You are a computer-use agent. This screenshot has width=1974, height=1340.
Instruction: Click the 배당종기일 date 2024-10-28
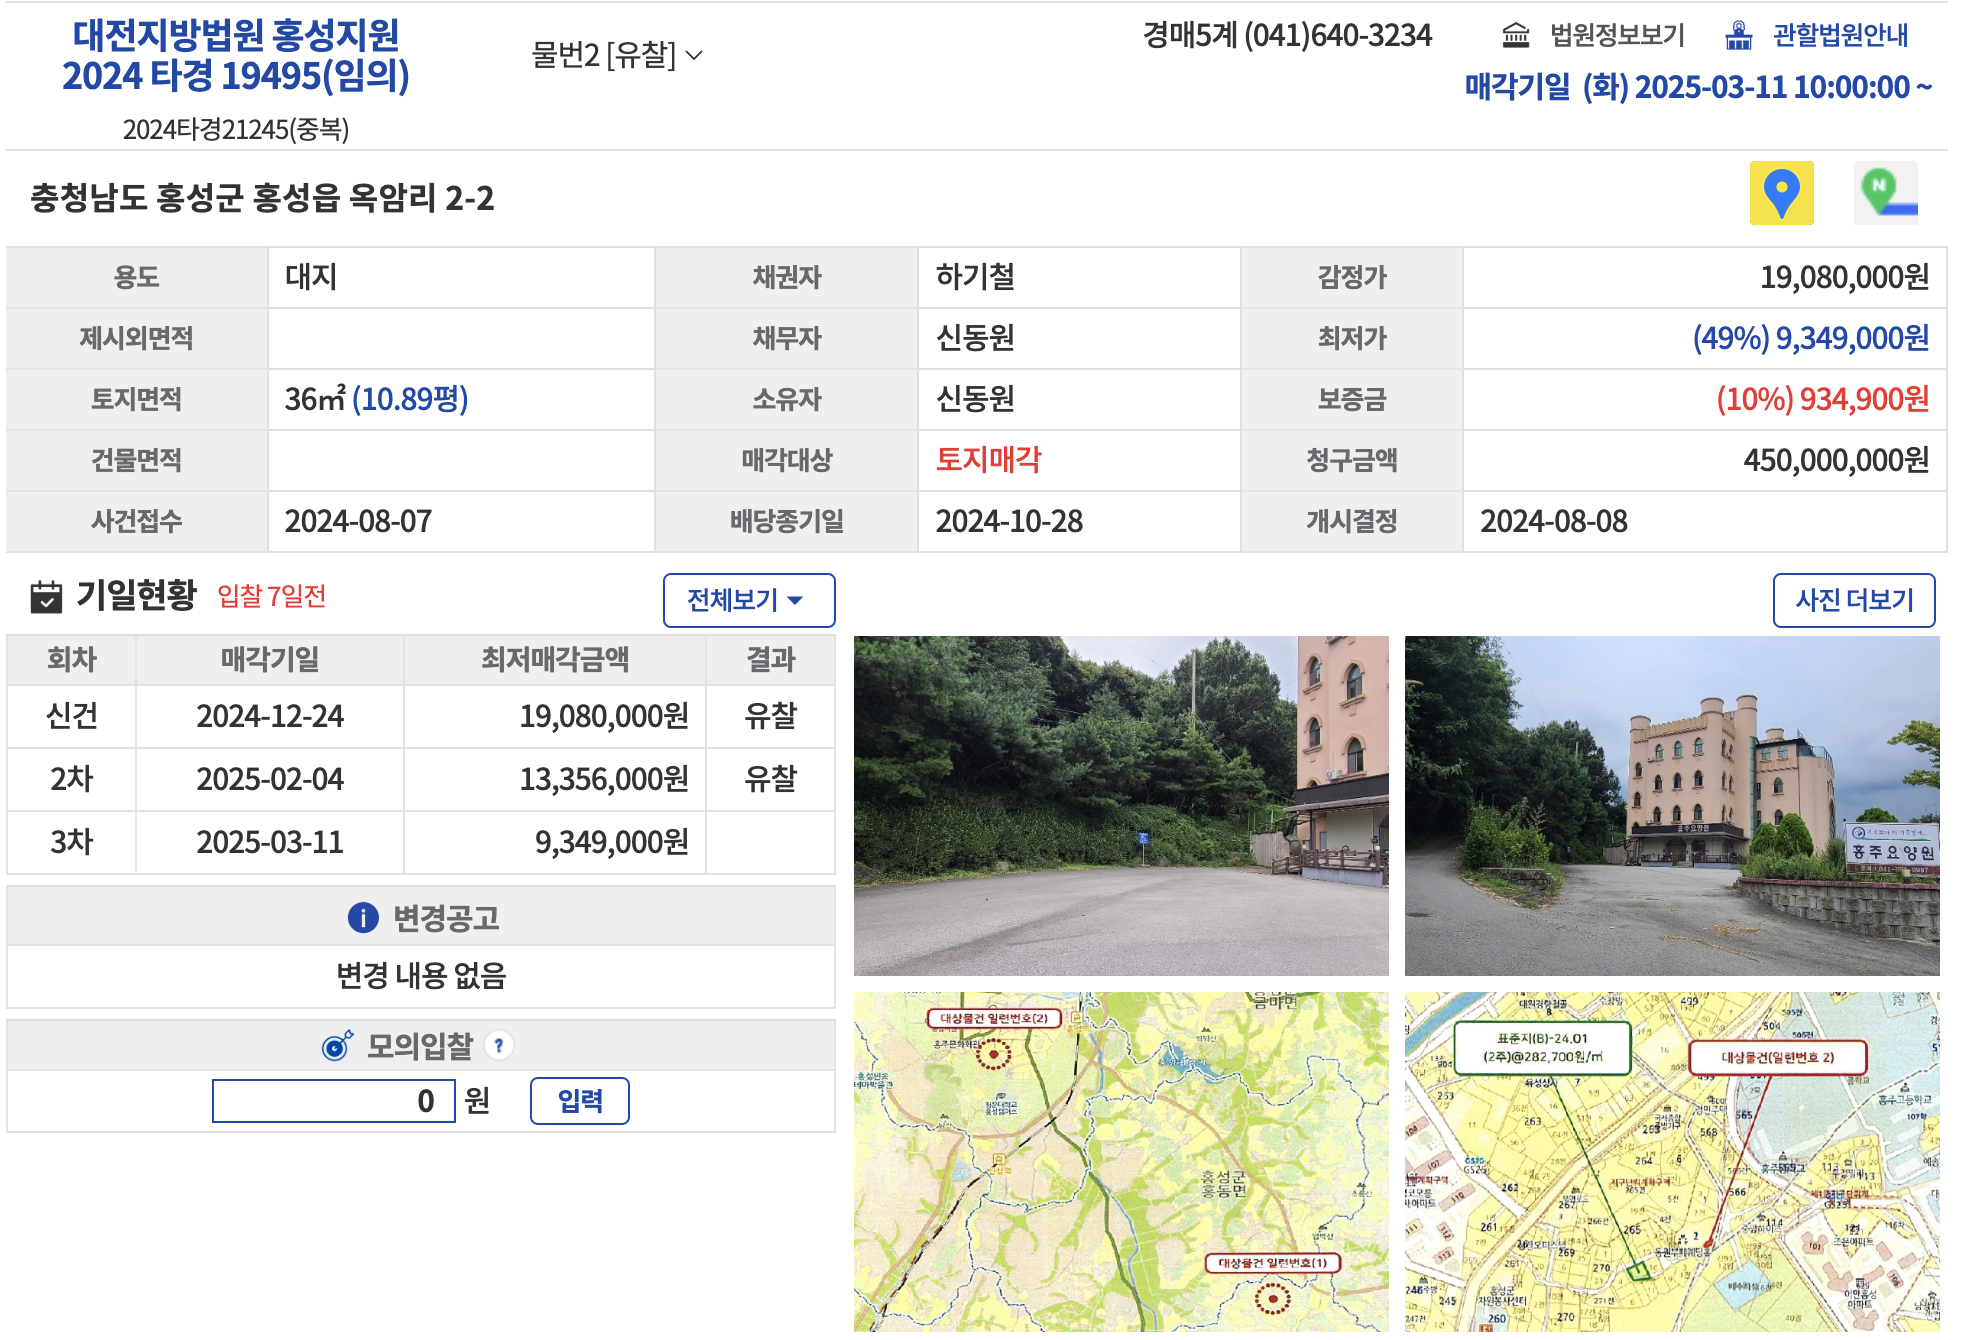(x=1009, y=521)
